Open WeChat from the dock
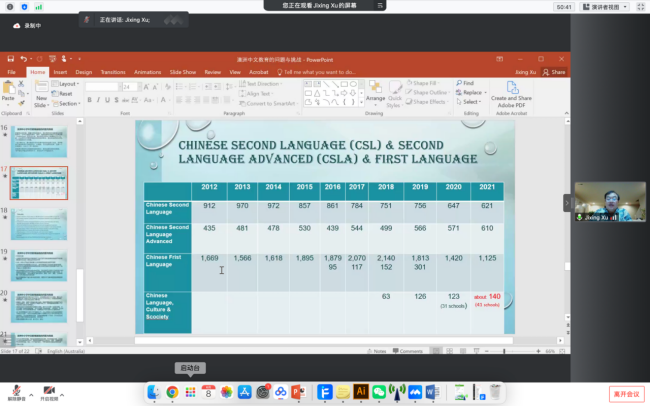The image size is (651, 407). 379,392
